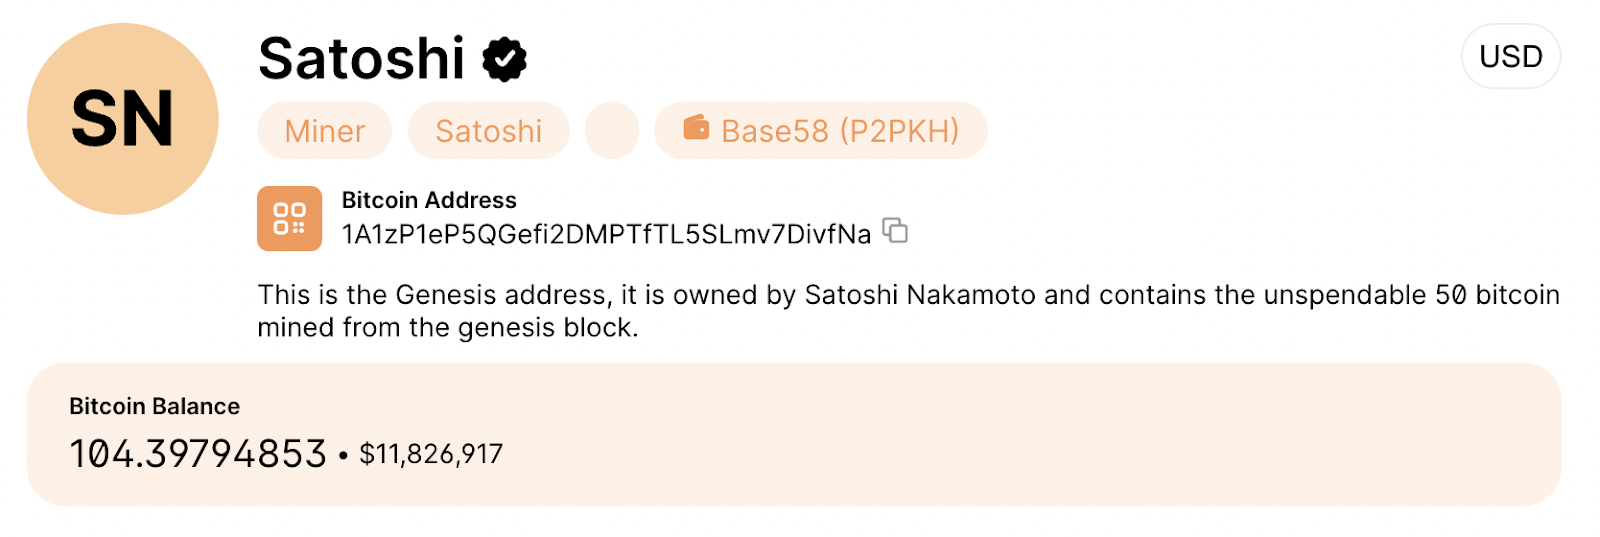Click the Bitcoin Address label

click(429, 200)
